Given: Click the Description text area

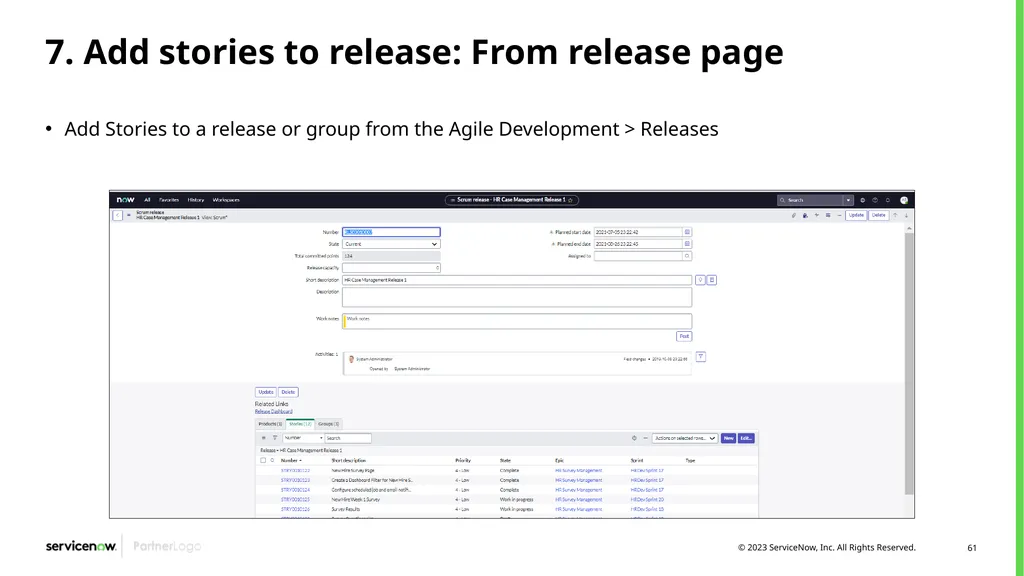Looking at the screenshot, I should click(517, 297).
